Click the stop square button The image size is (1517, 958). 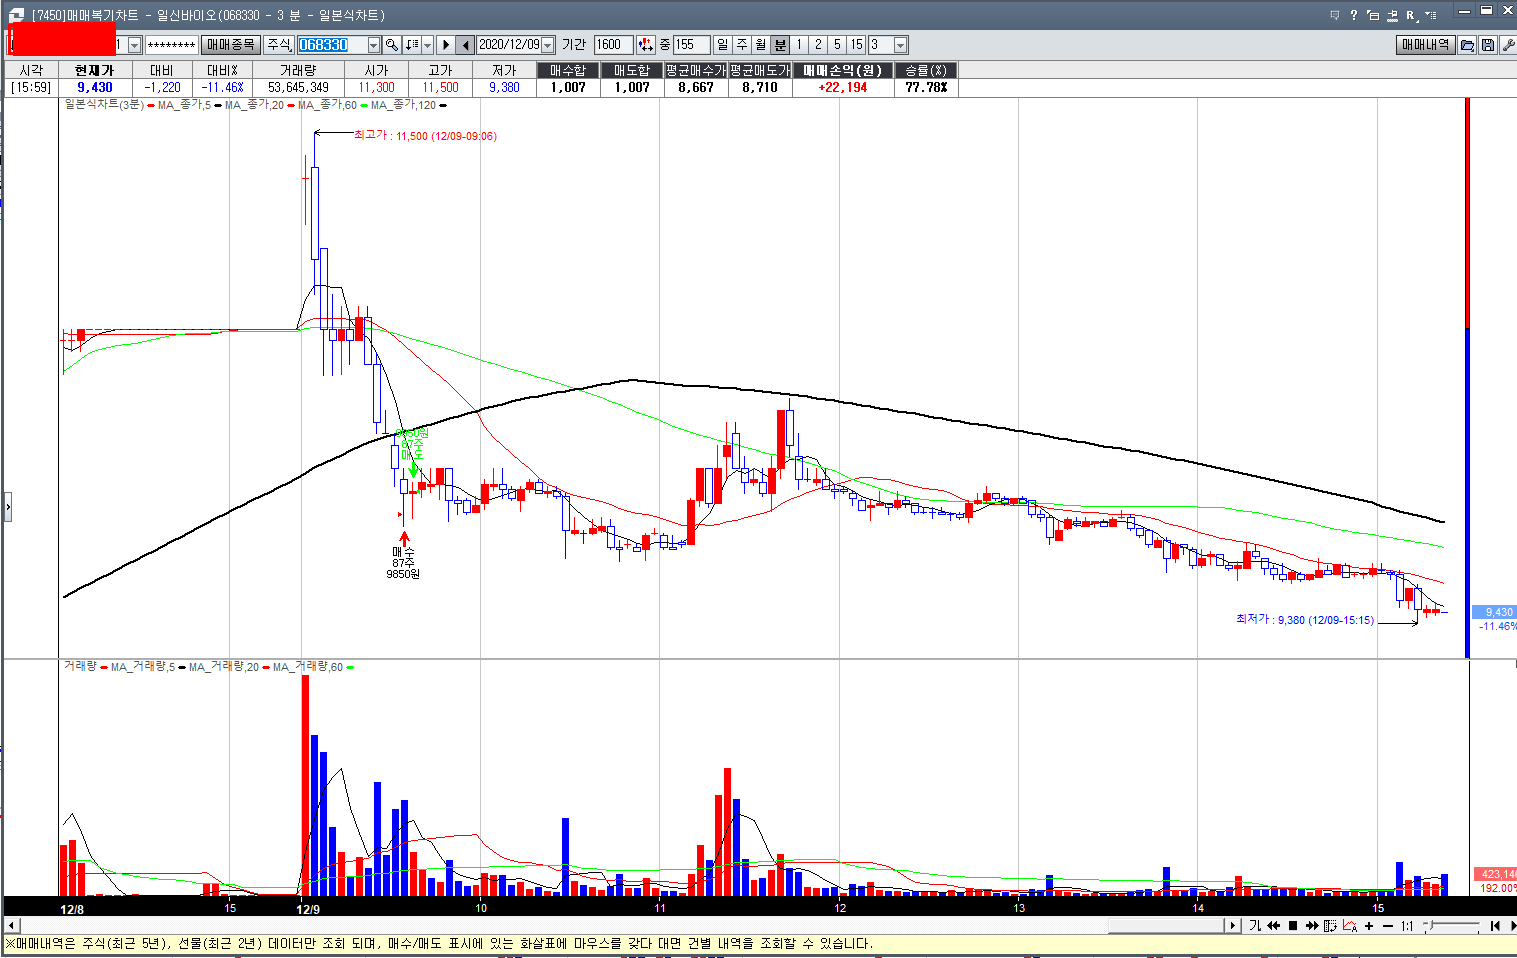pyautogui.click(x=1292, y=926)
